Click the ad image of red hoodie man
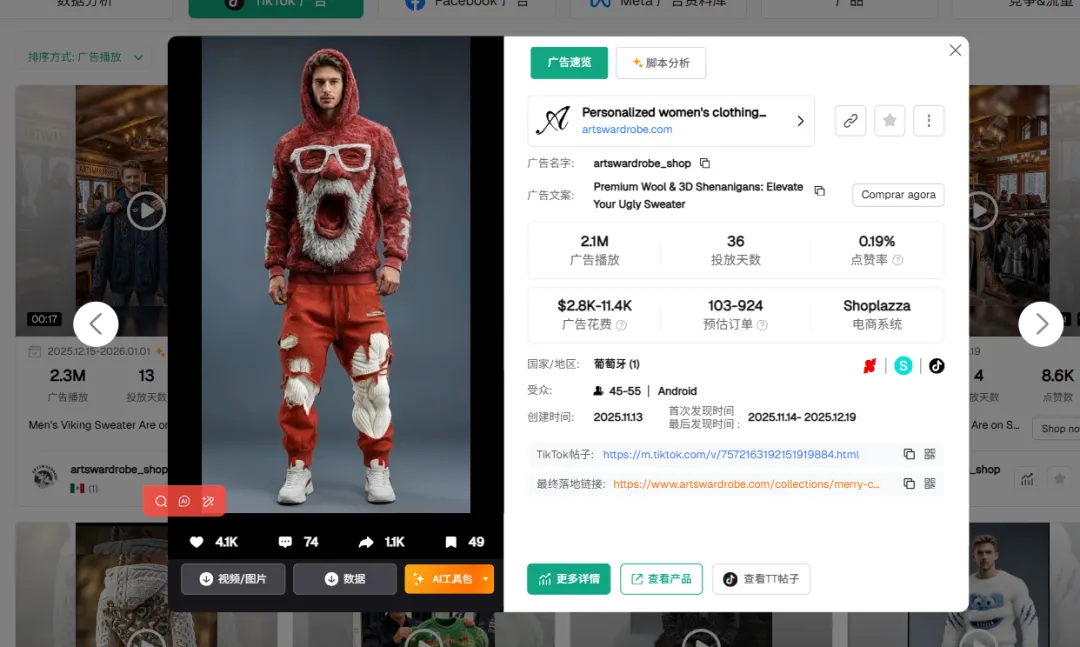 point(335,274)
